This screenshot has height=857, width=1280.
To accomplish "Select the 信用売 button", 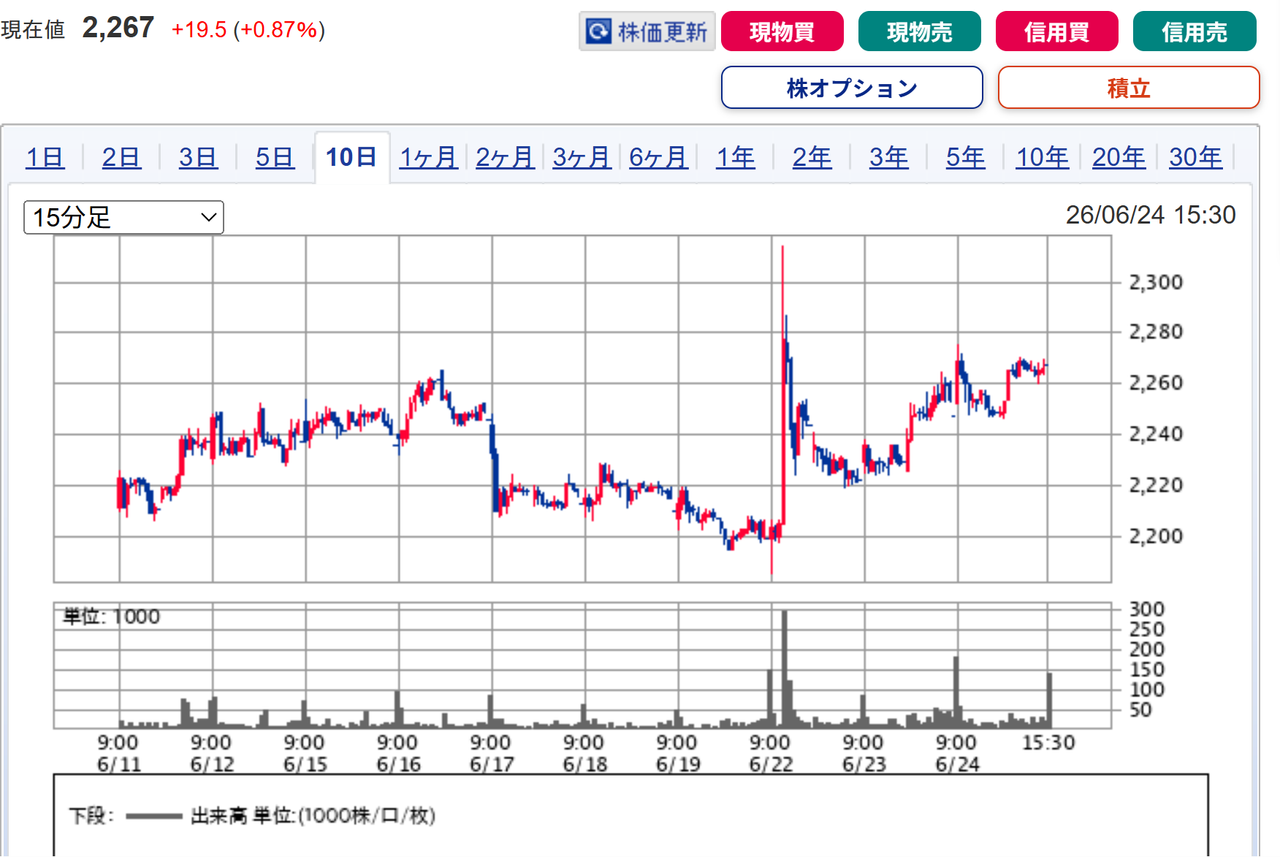I will tap(1195, 32).
